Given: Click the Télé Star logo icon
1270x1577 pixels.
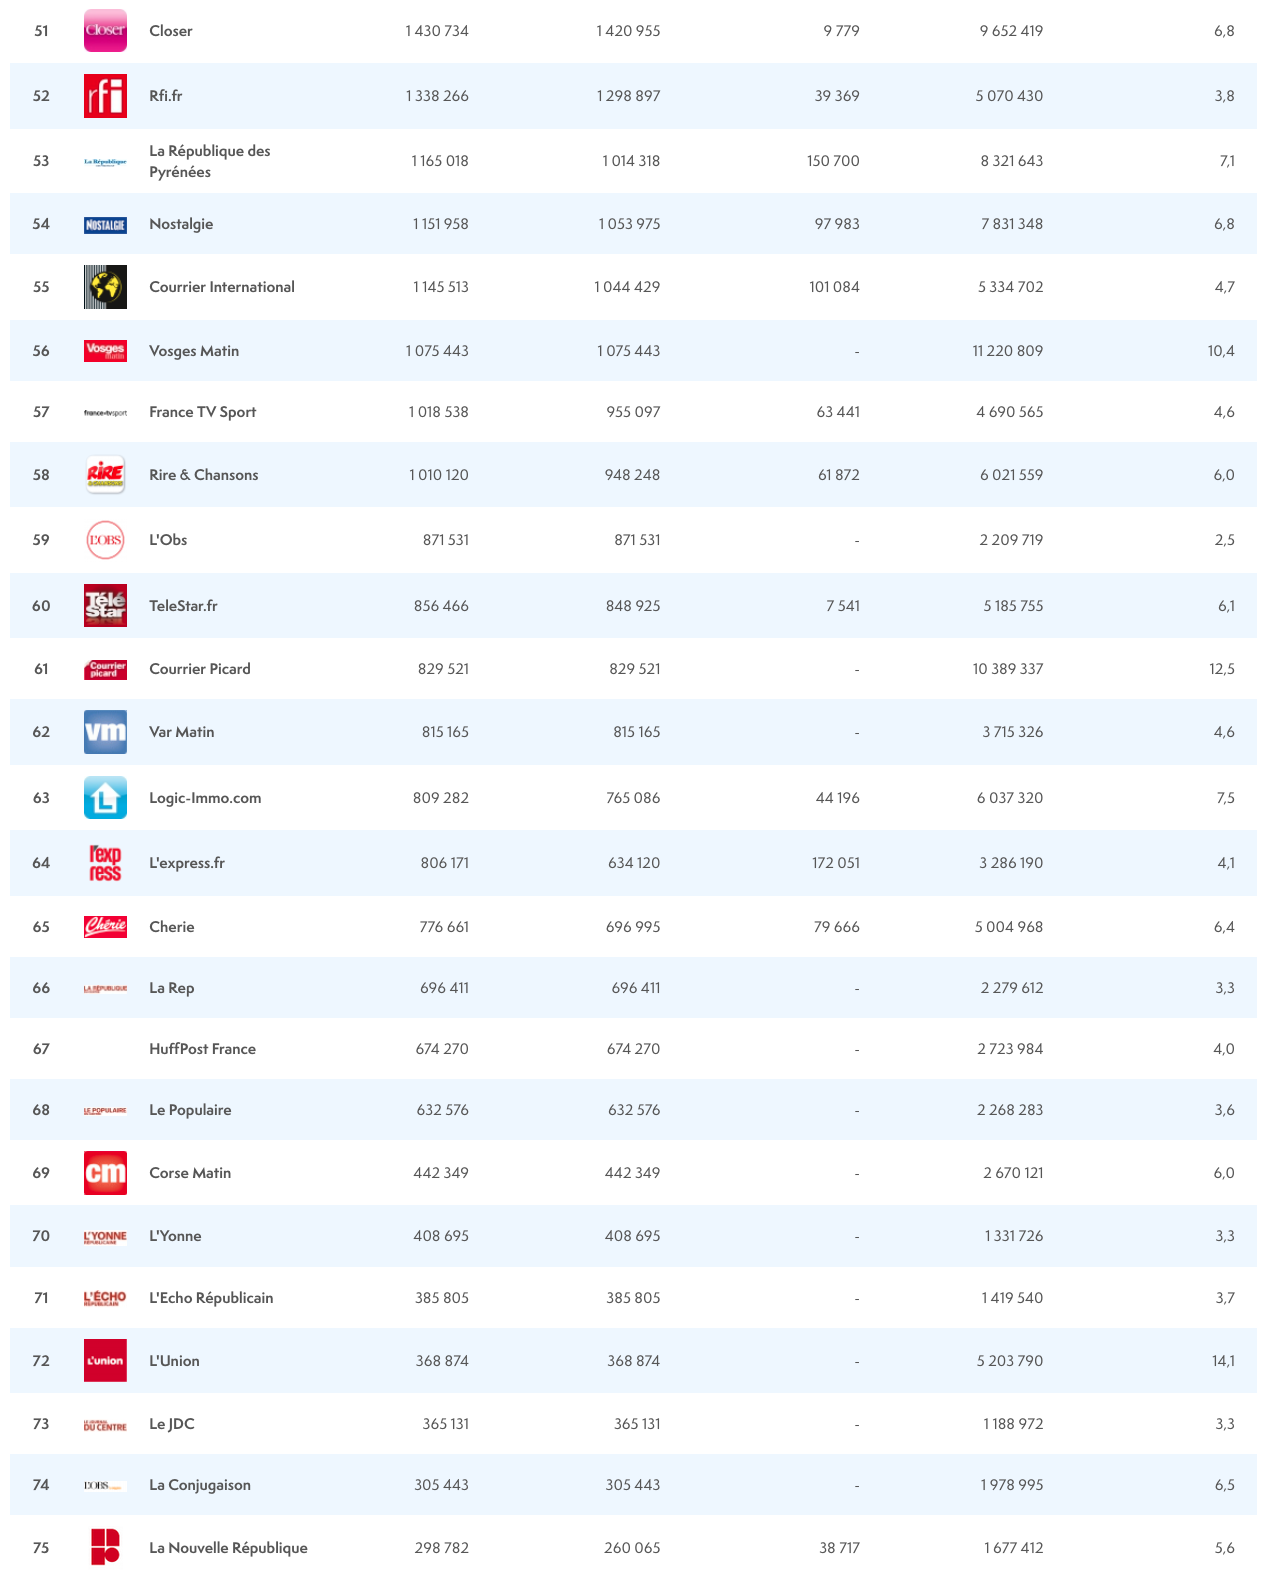Looking at the screenshot, I should point(105,606).
